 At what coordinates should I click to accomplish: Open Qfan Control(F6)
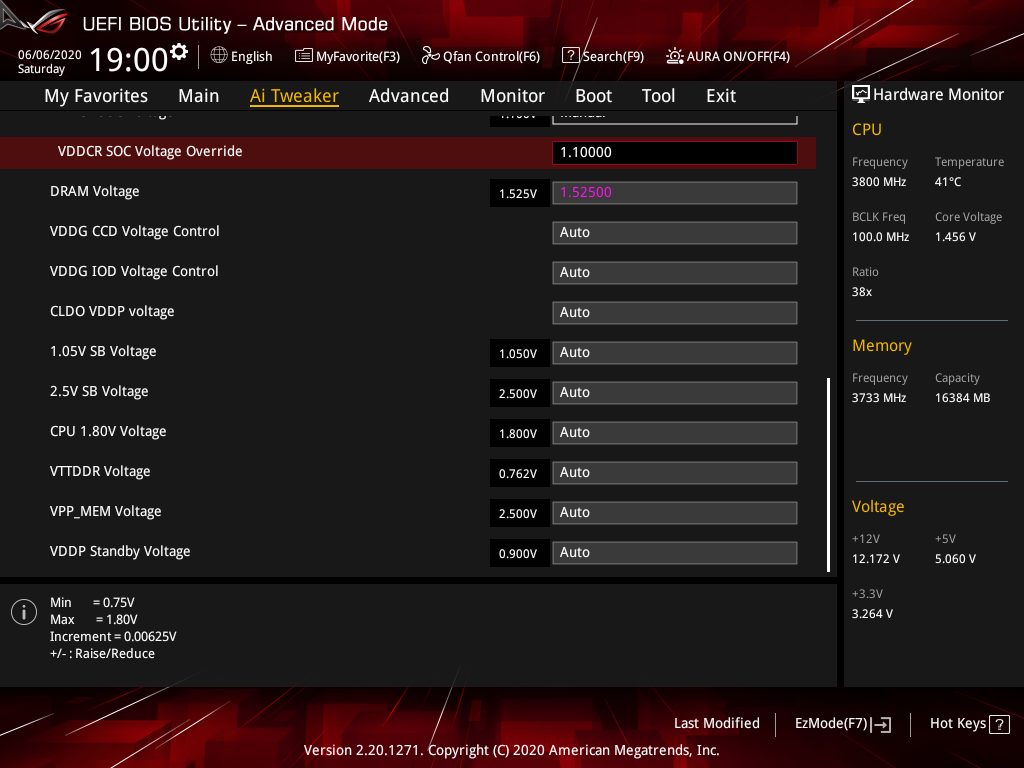tap(491, 56)
